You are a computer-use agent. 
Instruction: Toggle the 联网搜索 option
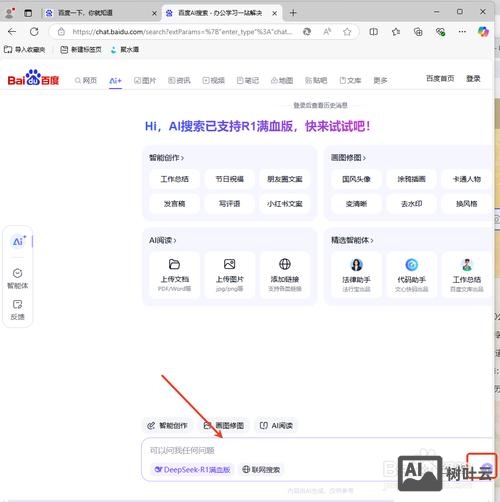pos(261,470)
